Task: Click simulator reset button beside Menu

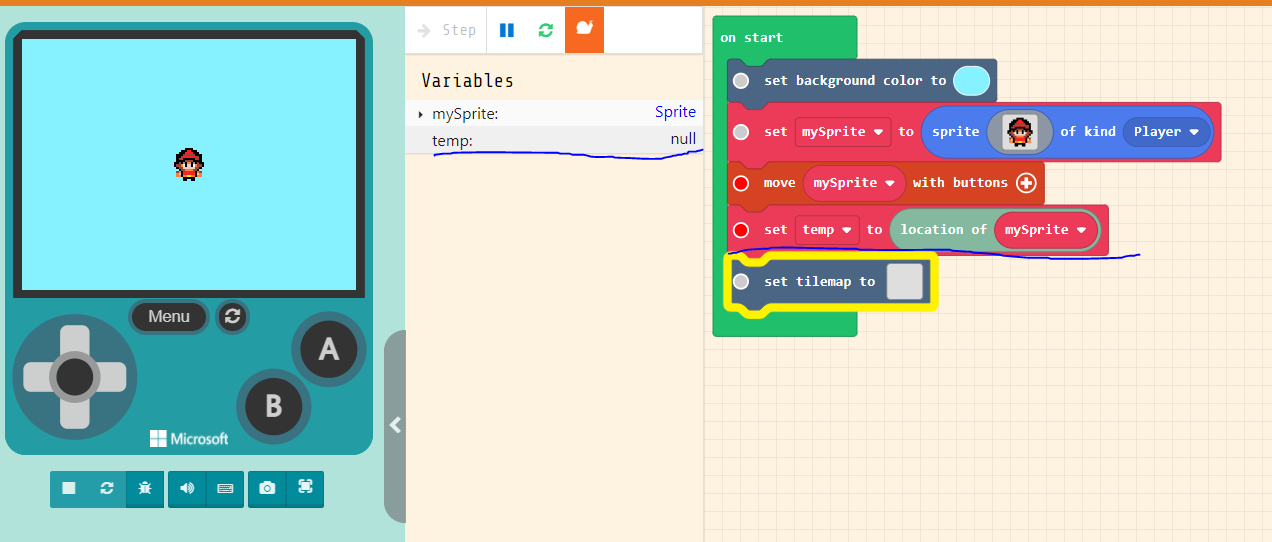Action: coord(233,317)
